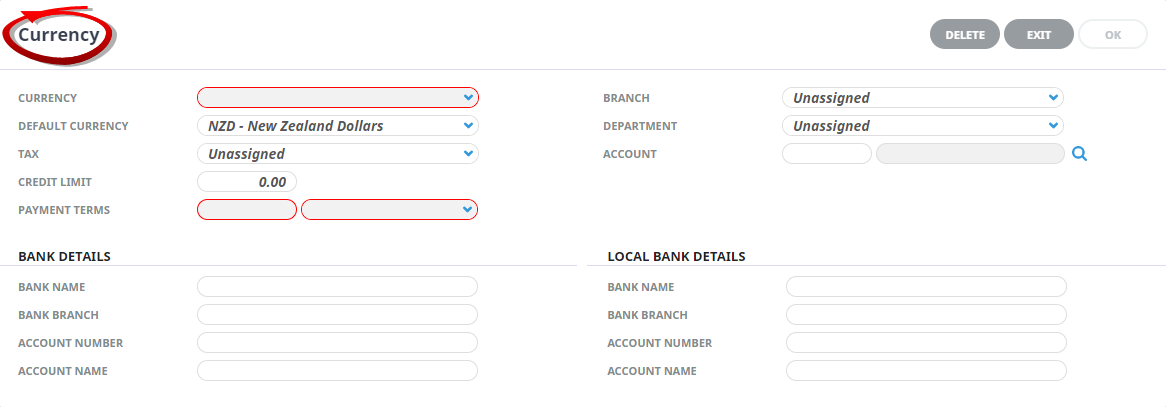Click the account search magnifier icon
The image size is (1166, 407).
pyautogui.click(x=1080, y=154)
